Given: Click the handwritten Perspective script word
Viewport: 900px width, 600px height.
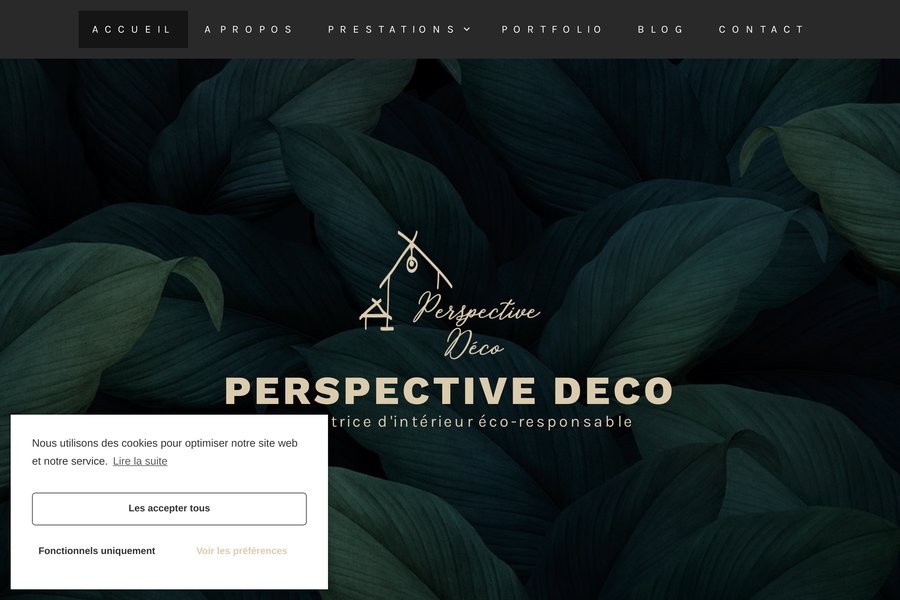Looking at the screenshot, I should coord(477,310).
